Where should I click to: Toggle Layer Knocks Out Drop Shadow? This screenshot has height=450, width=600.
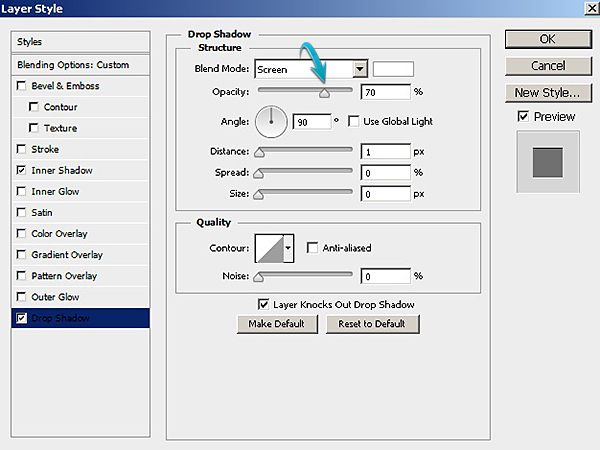tap(264, 305)
